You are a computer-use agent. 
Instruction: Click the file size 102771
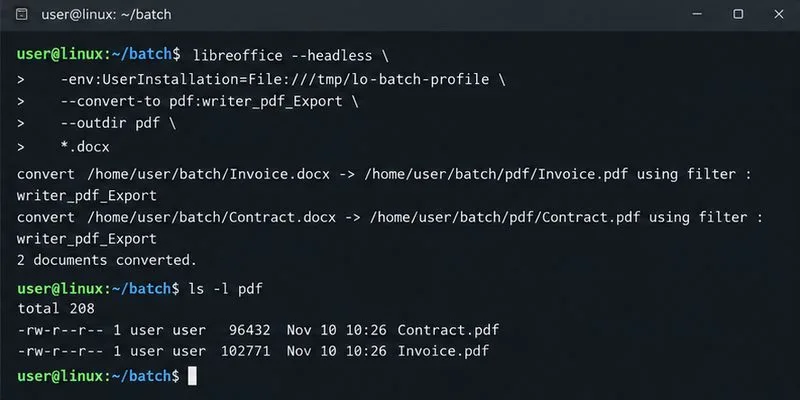246,351
